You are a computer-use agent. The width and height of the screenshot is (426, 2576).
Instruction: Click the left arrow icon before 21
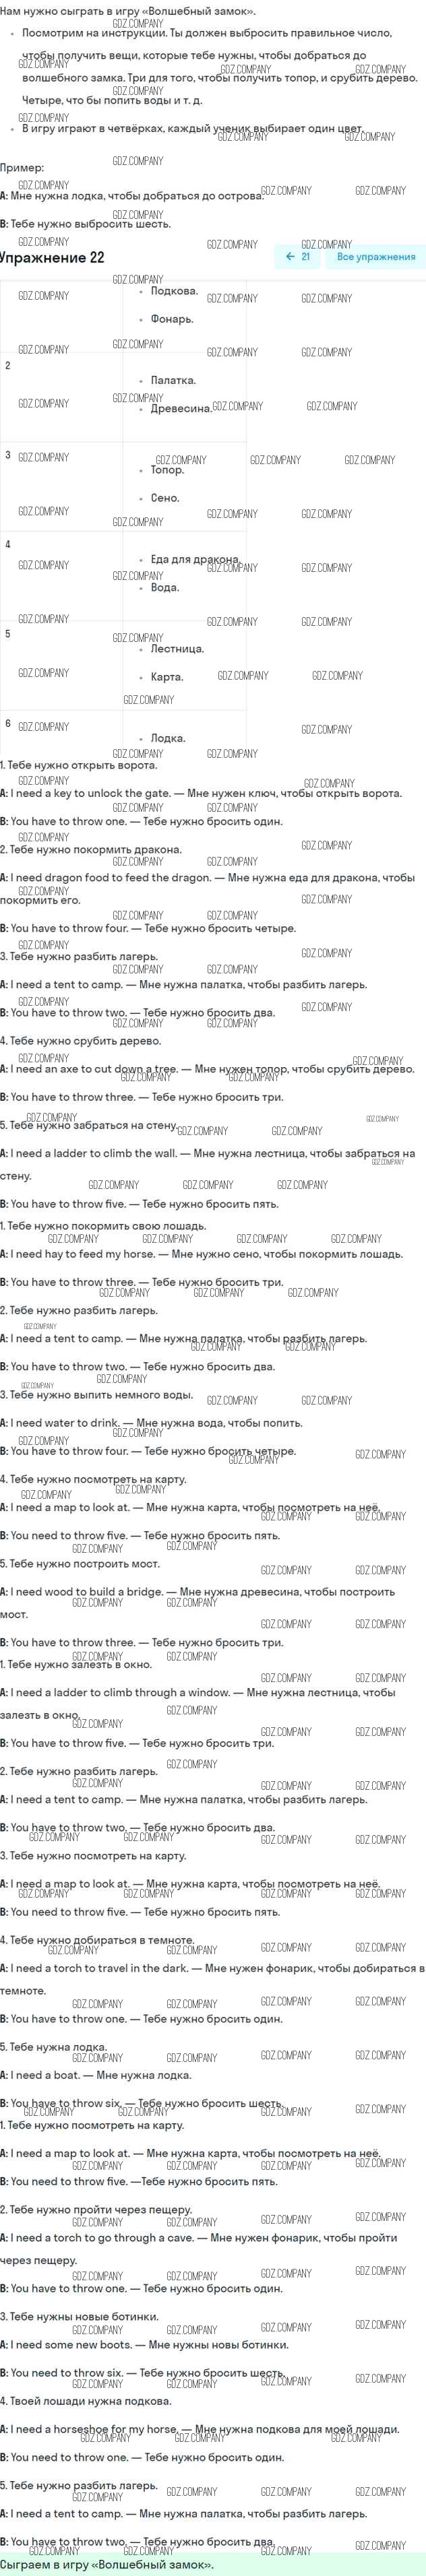pos(290,257)
